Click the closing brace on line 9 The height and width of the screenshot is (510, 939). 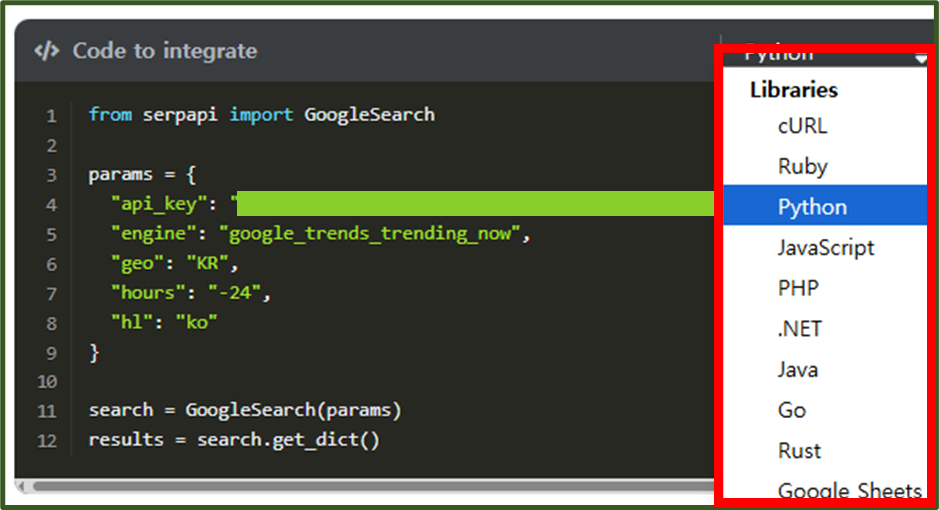[94, 353]
